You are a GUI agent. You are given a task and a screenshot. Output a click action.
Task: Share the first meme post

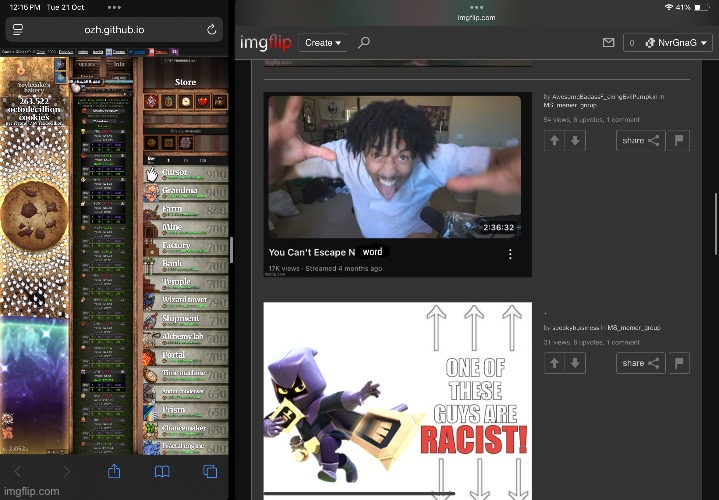(x=640, y=141)
